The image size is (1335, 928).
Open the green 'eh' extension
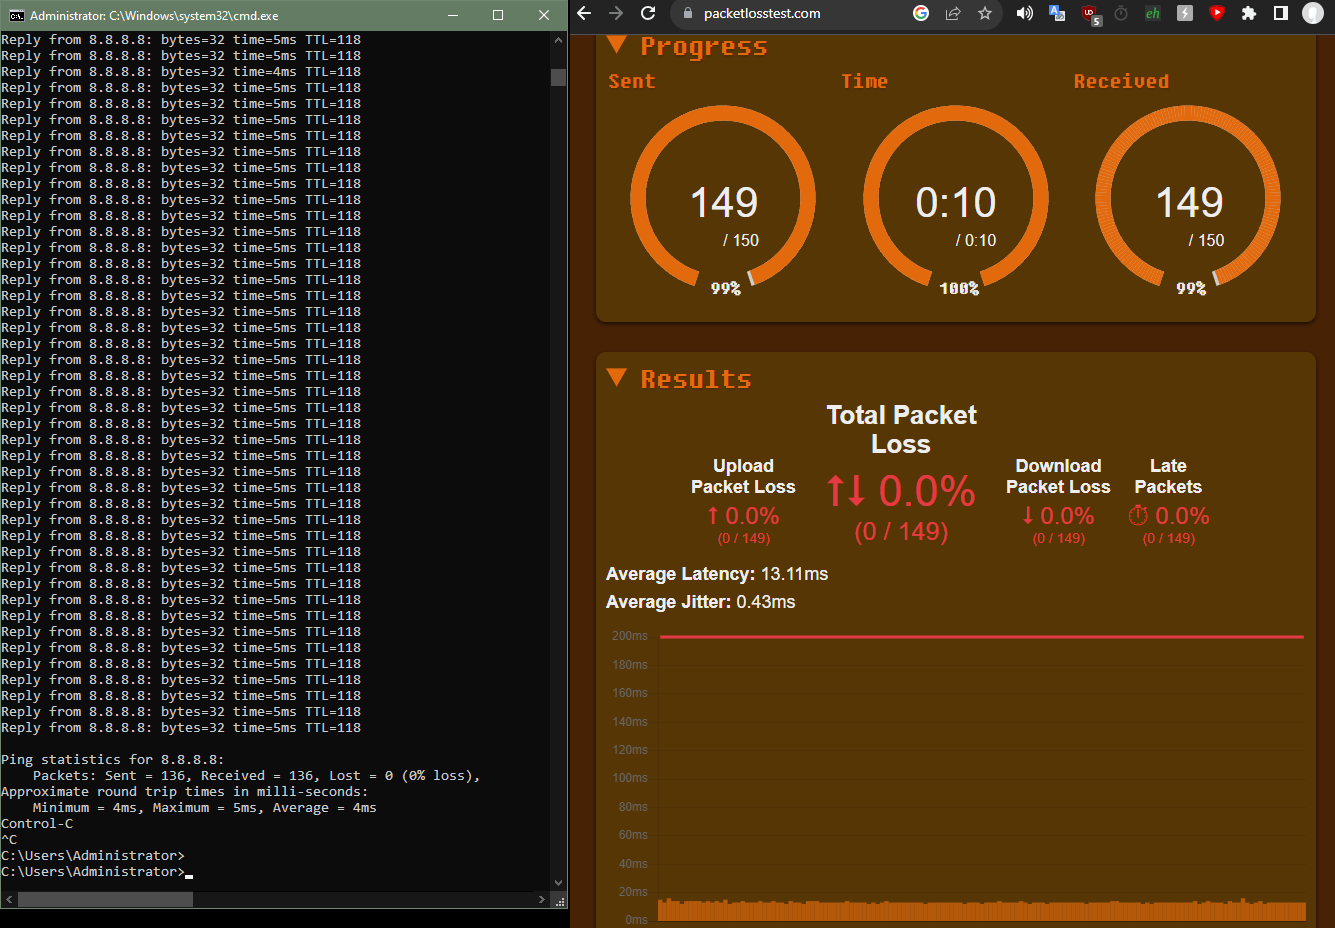point(1153,13)
